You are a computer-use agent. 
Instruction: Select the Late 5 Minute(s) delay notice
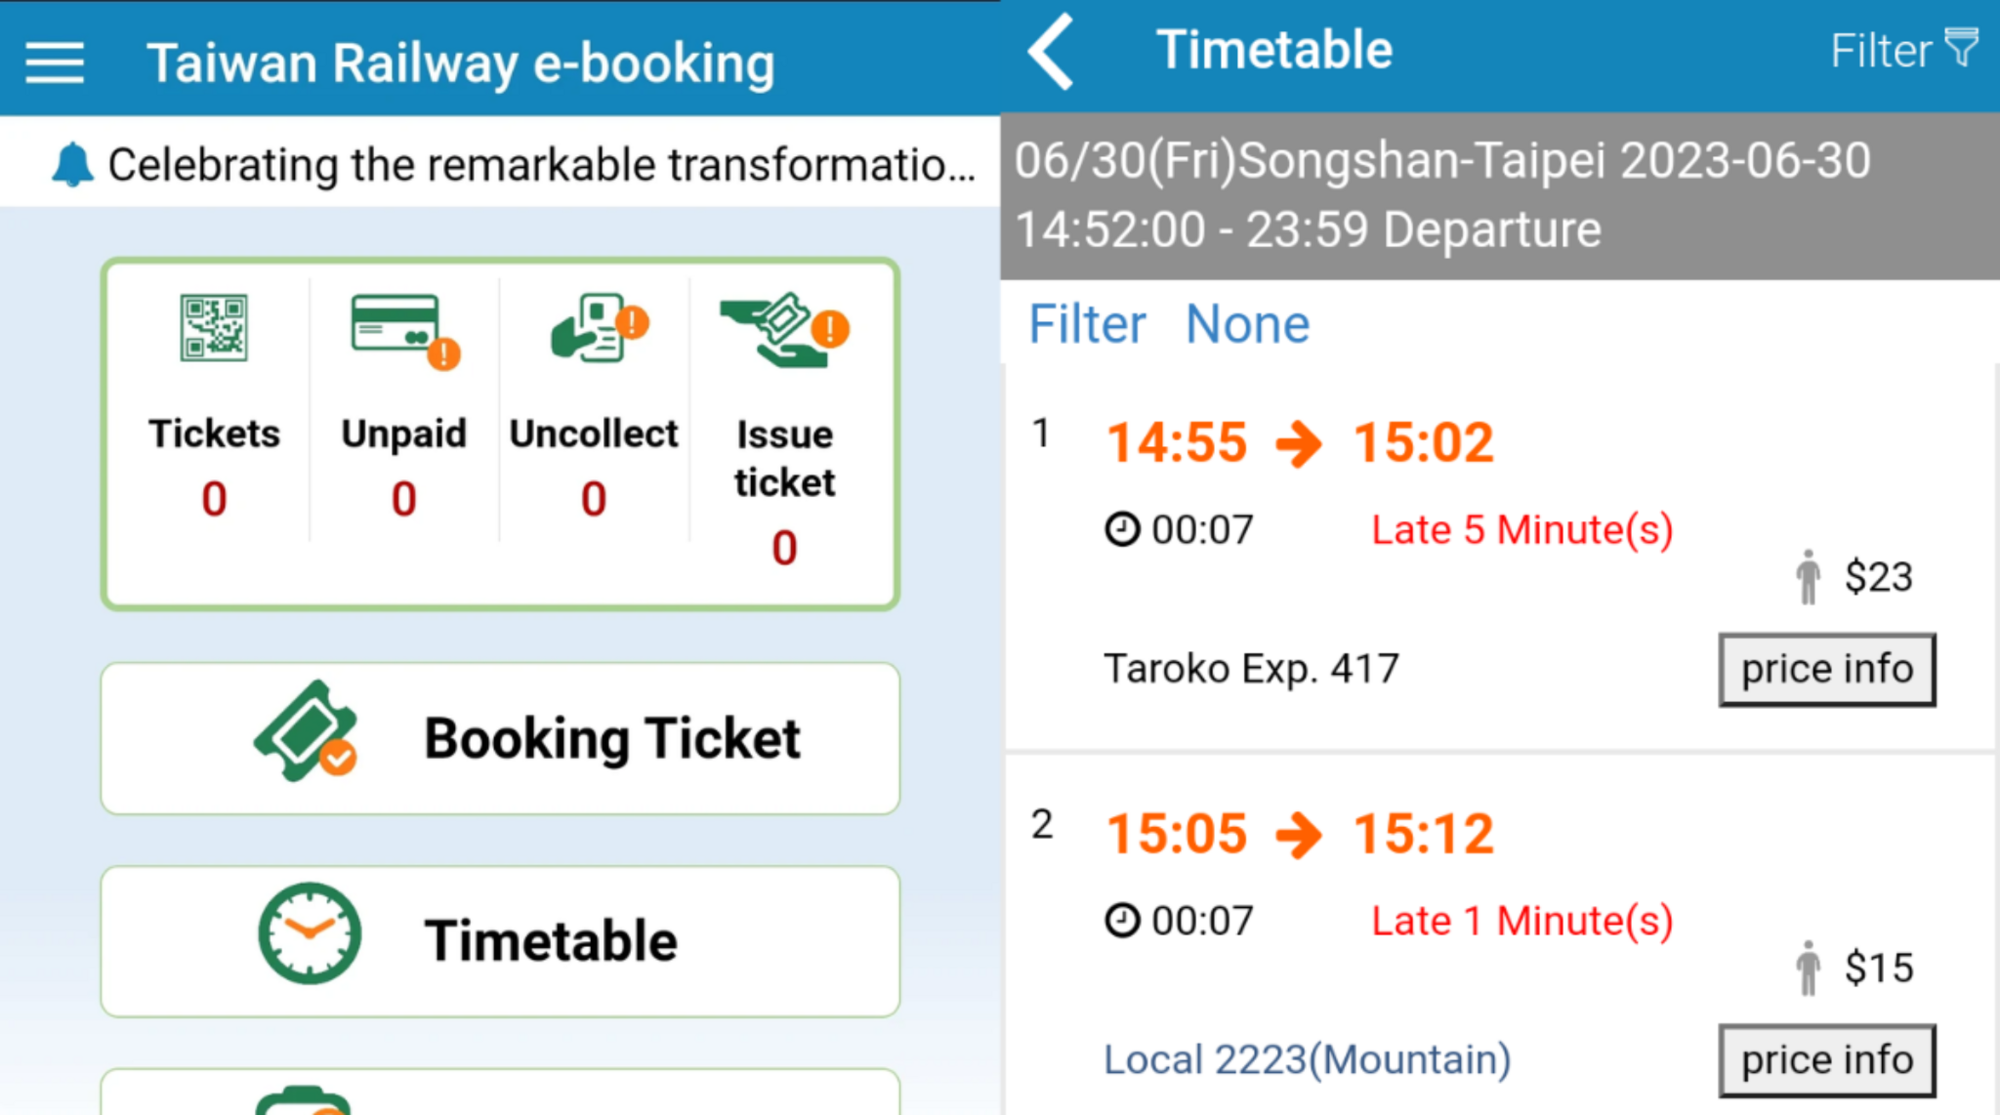(1521, 529)
